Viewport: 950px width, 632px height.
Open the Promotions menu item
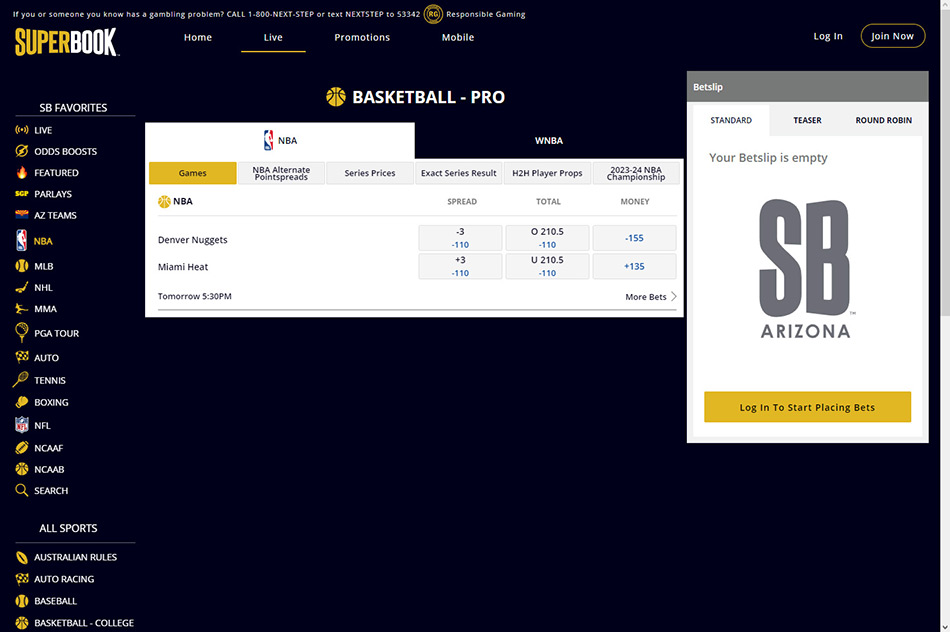click(362, 37)
